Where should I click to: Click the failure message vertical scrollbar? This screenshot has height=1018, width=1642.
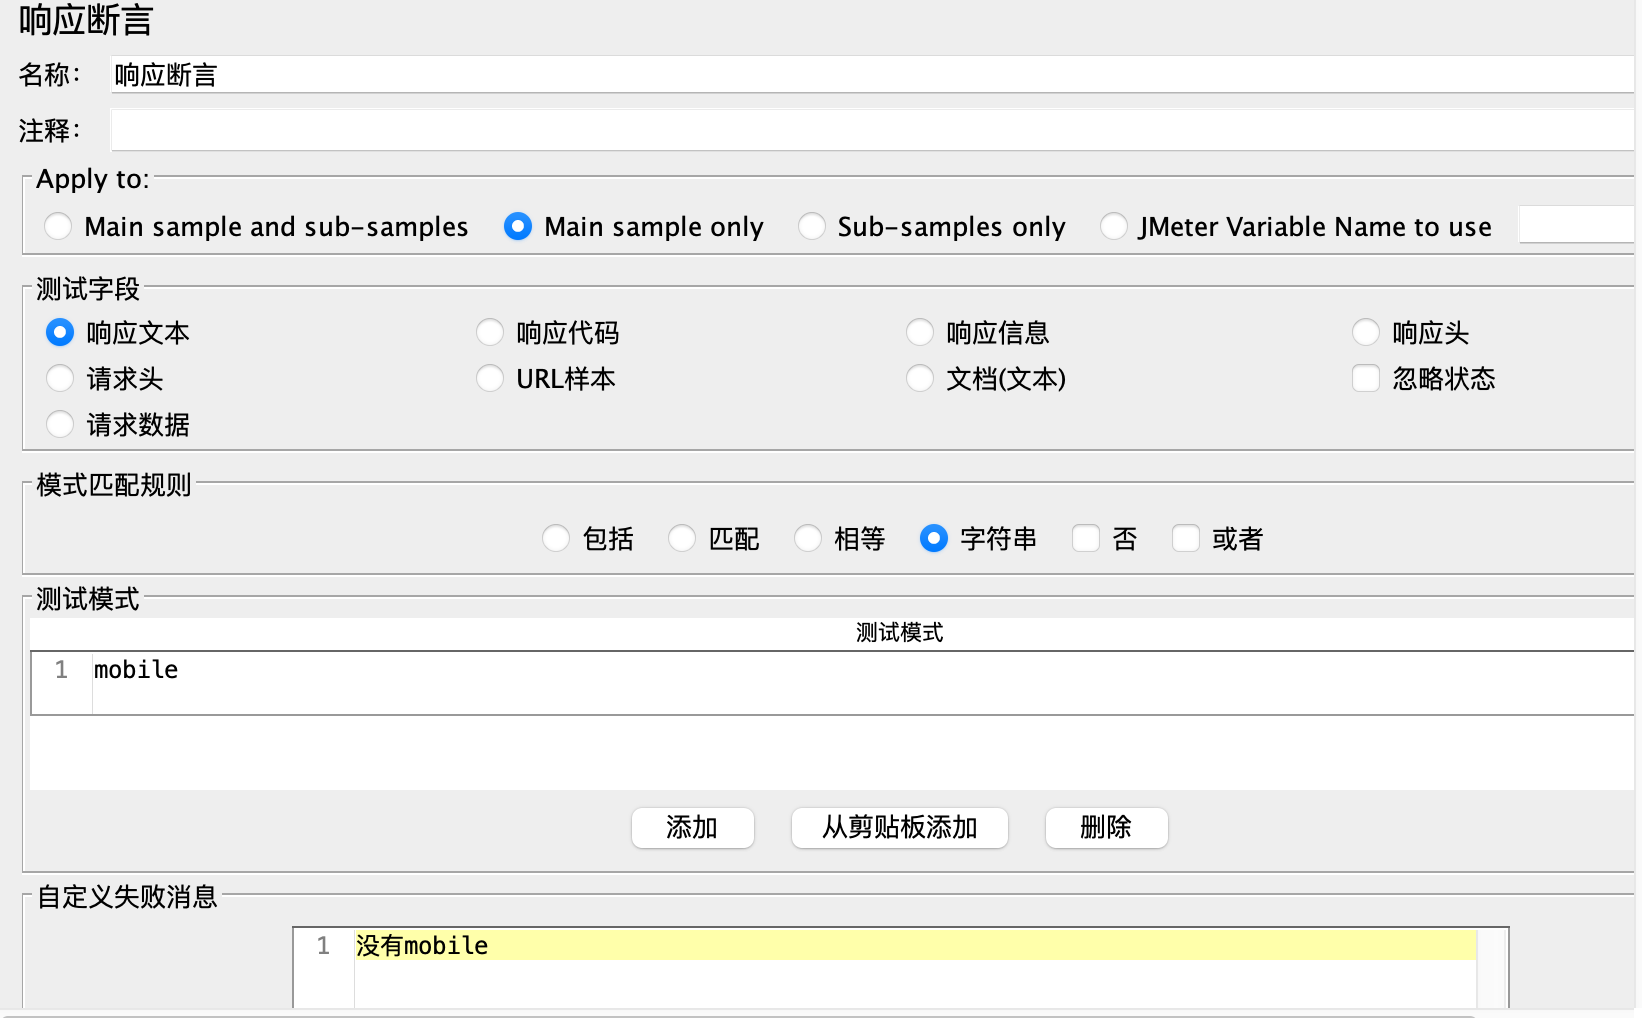(1492, 968)
